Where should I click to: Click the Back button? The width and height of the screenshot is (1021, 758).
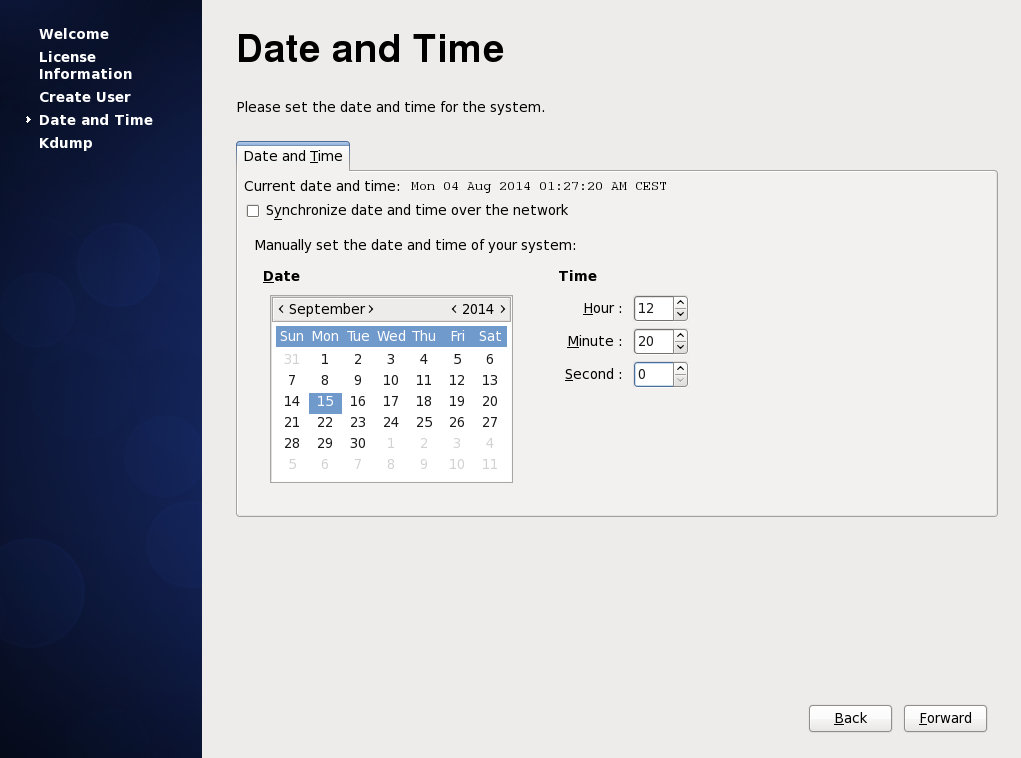tap(849, 718)
